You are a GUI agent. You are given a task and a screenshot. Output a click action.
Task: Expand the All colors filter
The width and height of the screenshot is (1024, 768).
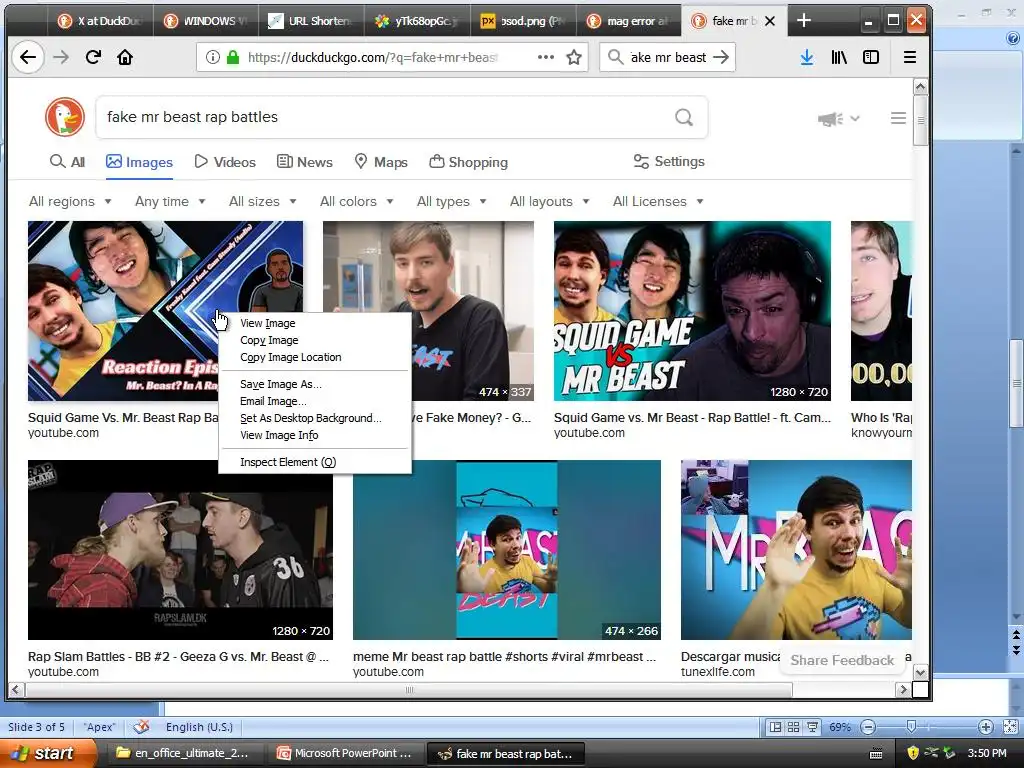357,201
